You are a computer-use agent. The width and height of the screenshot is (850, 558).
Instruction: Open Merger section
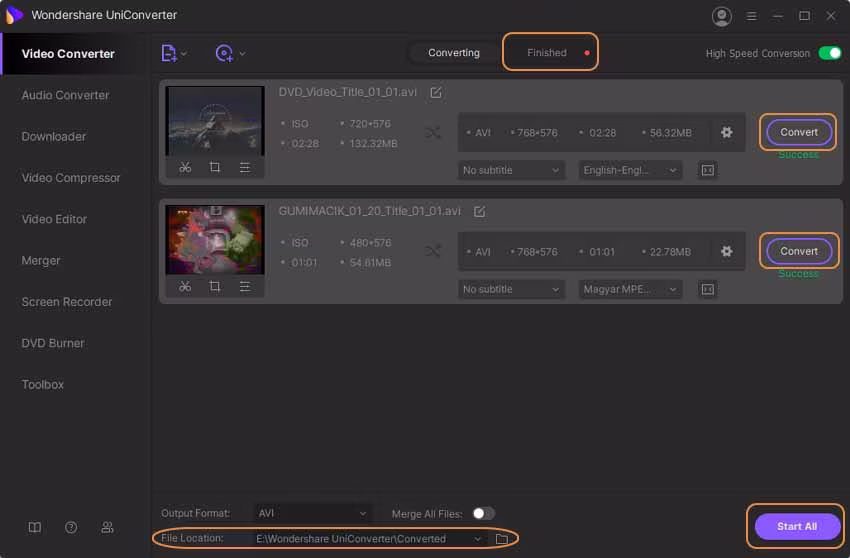point(41,260)
